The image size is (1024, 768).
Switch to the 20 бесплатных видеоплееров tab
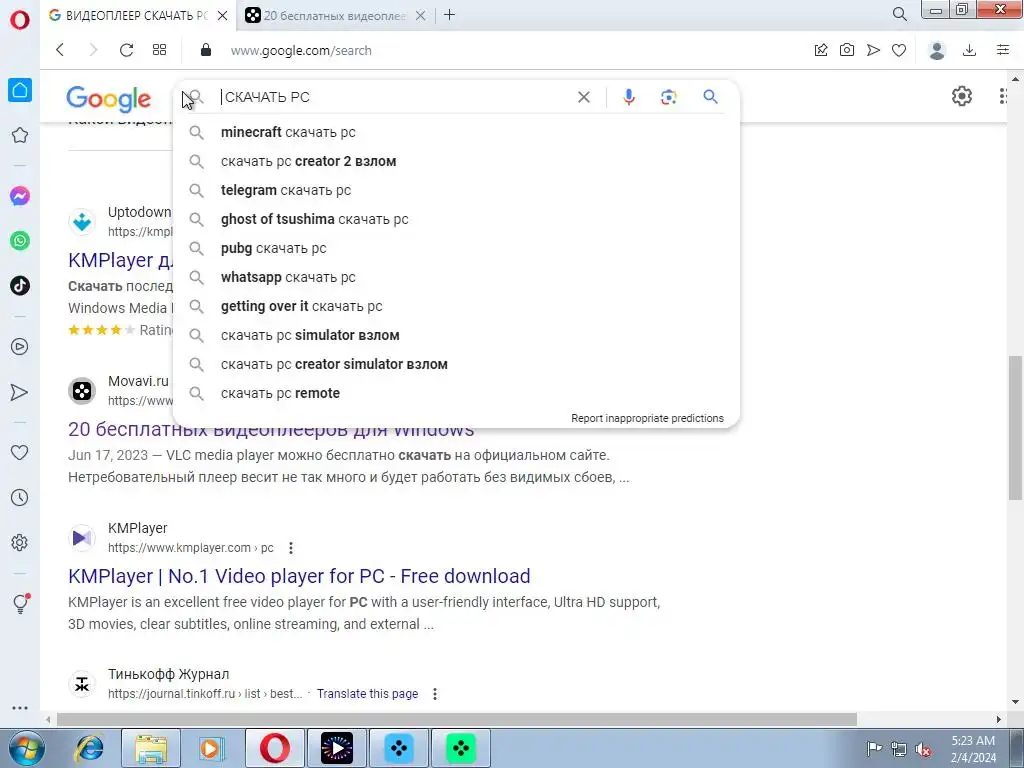(x=327, y=15)
